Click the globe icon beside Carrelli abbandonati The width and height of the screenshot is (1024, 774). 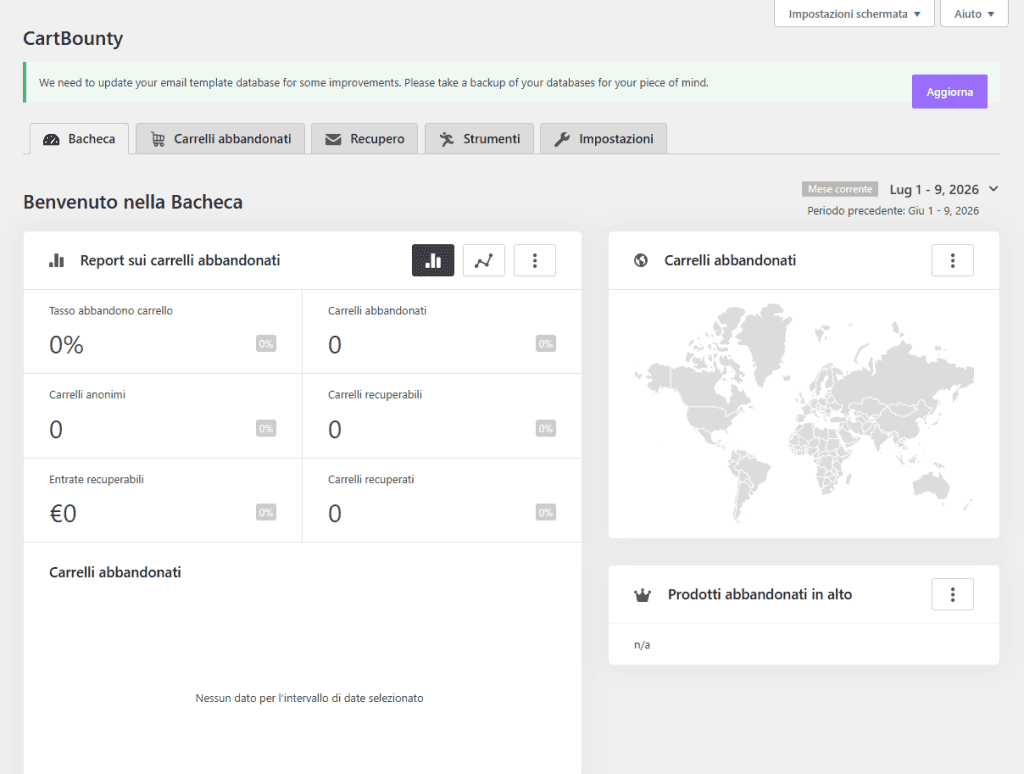pos(641,260)
